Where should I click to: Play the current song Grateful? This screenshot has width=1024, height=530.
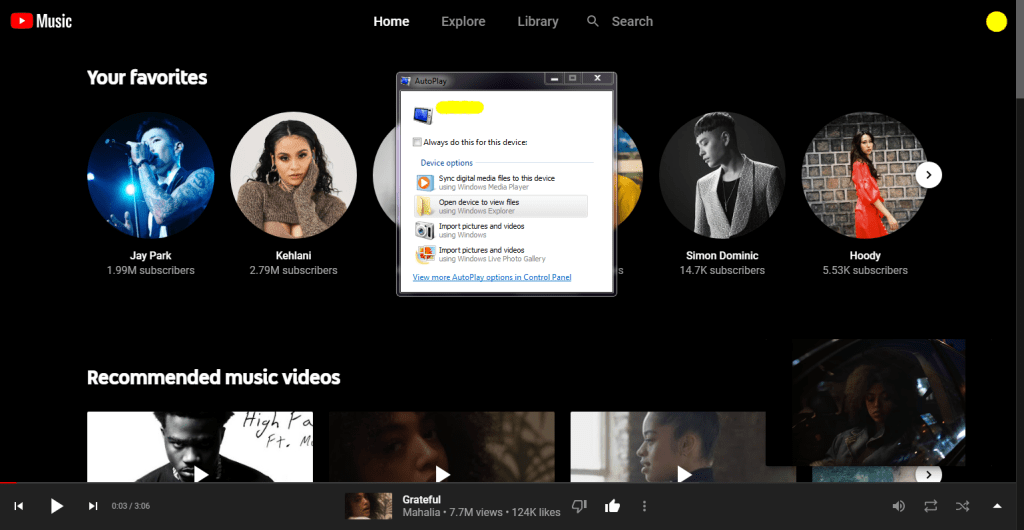pos(57,506)
